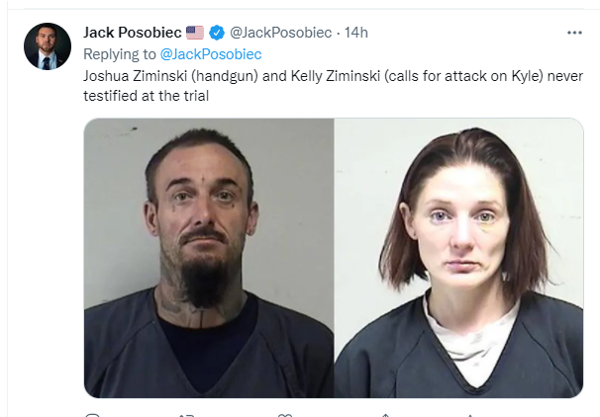The image size is (600, 417).
Task: Click the heart like icon below the tweet
Action: [285, 415]
